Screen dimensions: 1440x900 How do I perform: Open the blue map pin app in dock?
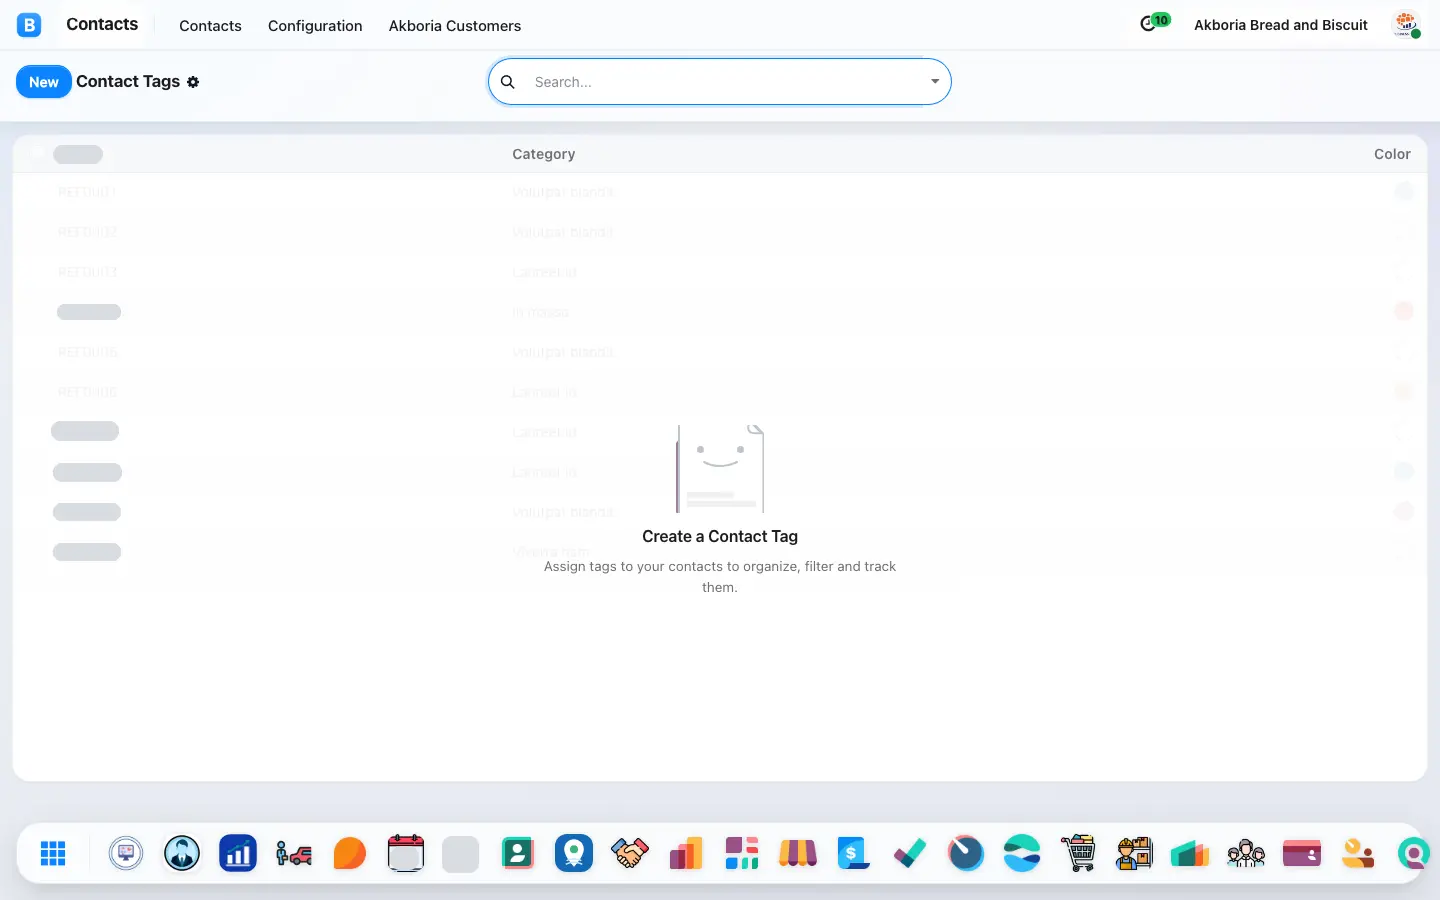tap(574, 853)
